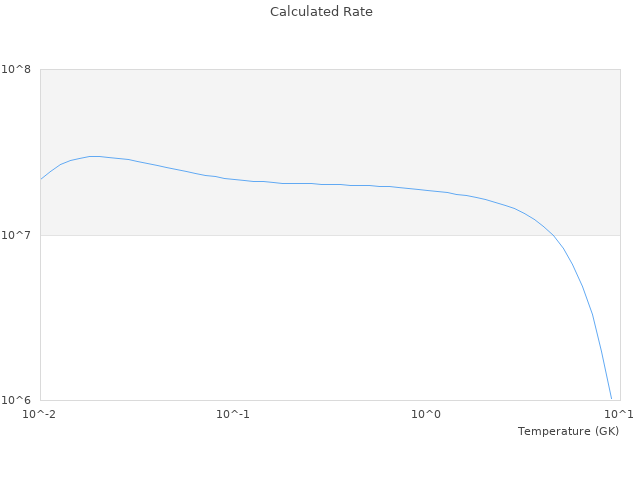Click the 10^0 x-axis tick label
The height and width of the screenshot is (480, 640).
coord(426,414)
